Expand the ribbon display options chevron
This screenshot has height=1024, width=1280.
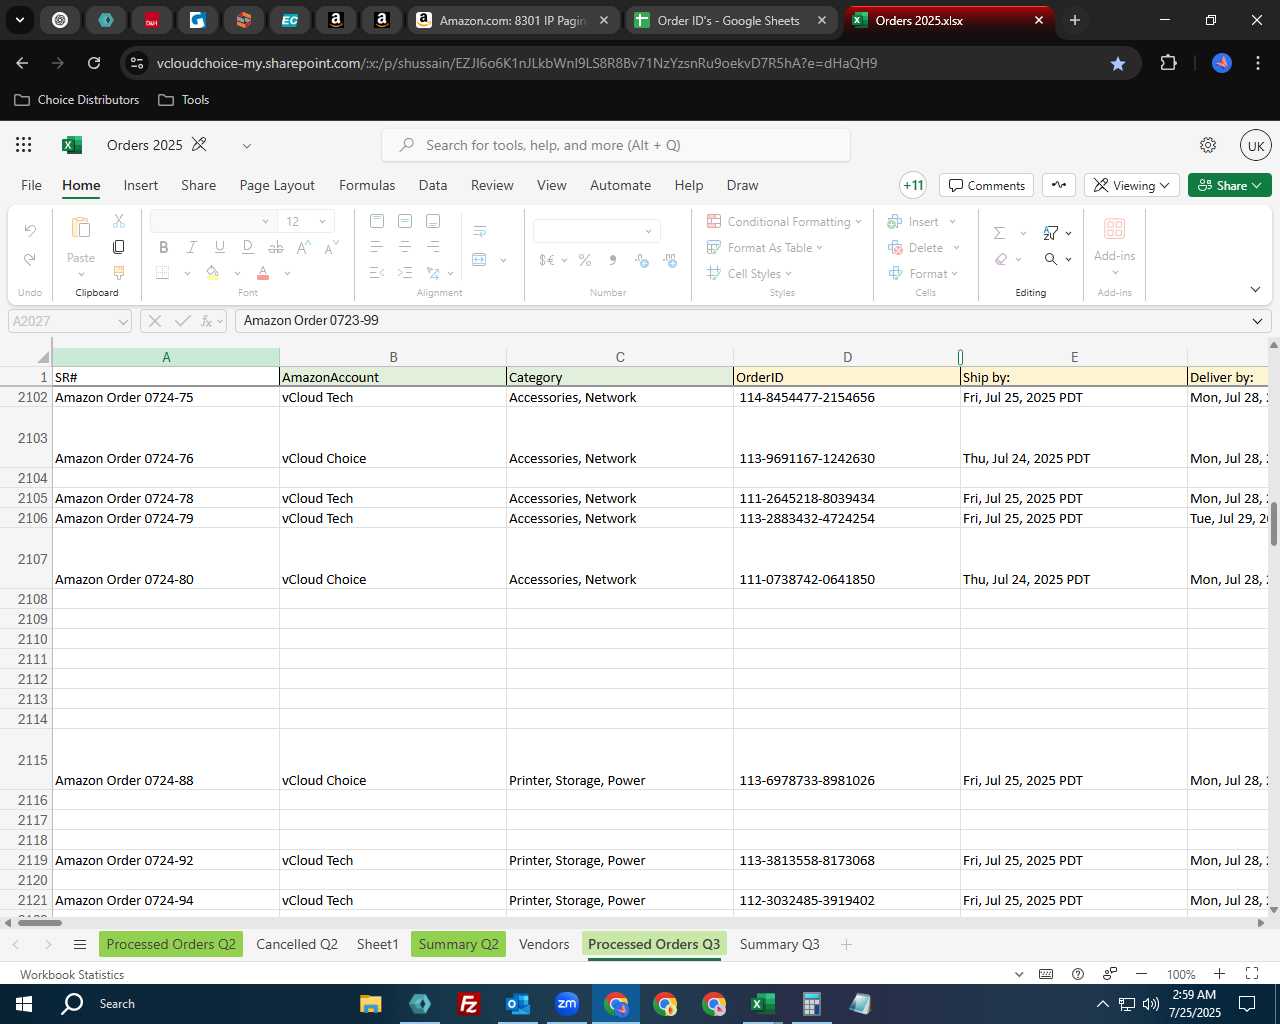click(x=1255, y=289)
